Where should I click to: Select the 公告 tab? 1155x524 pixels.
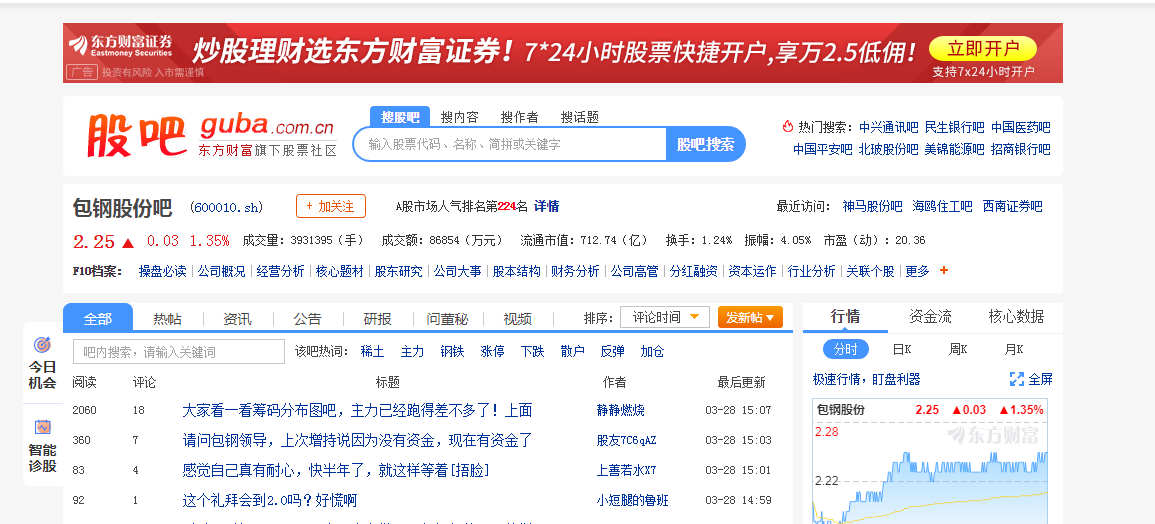click(307, 318)
